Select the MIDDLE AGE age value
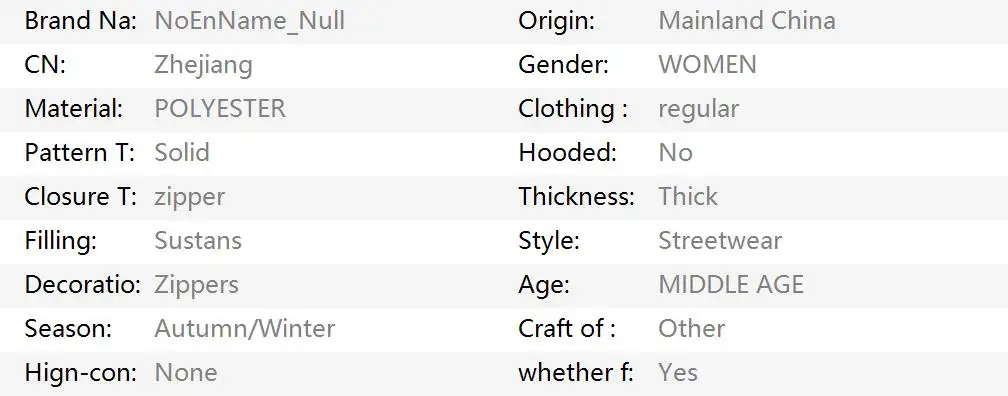 point(731,284)
